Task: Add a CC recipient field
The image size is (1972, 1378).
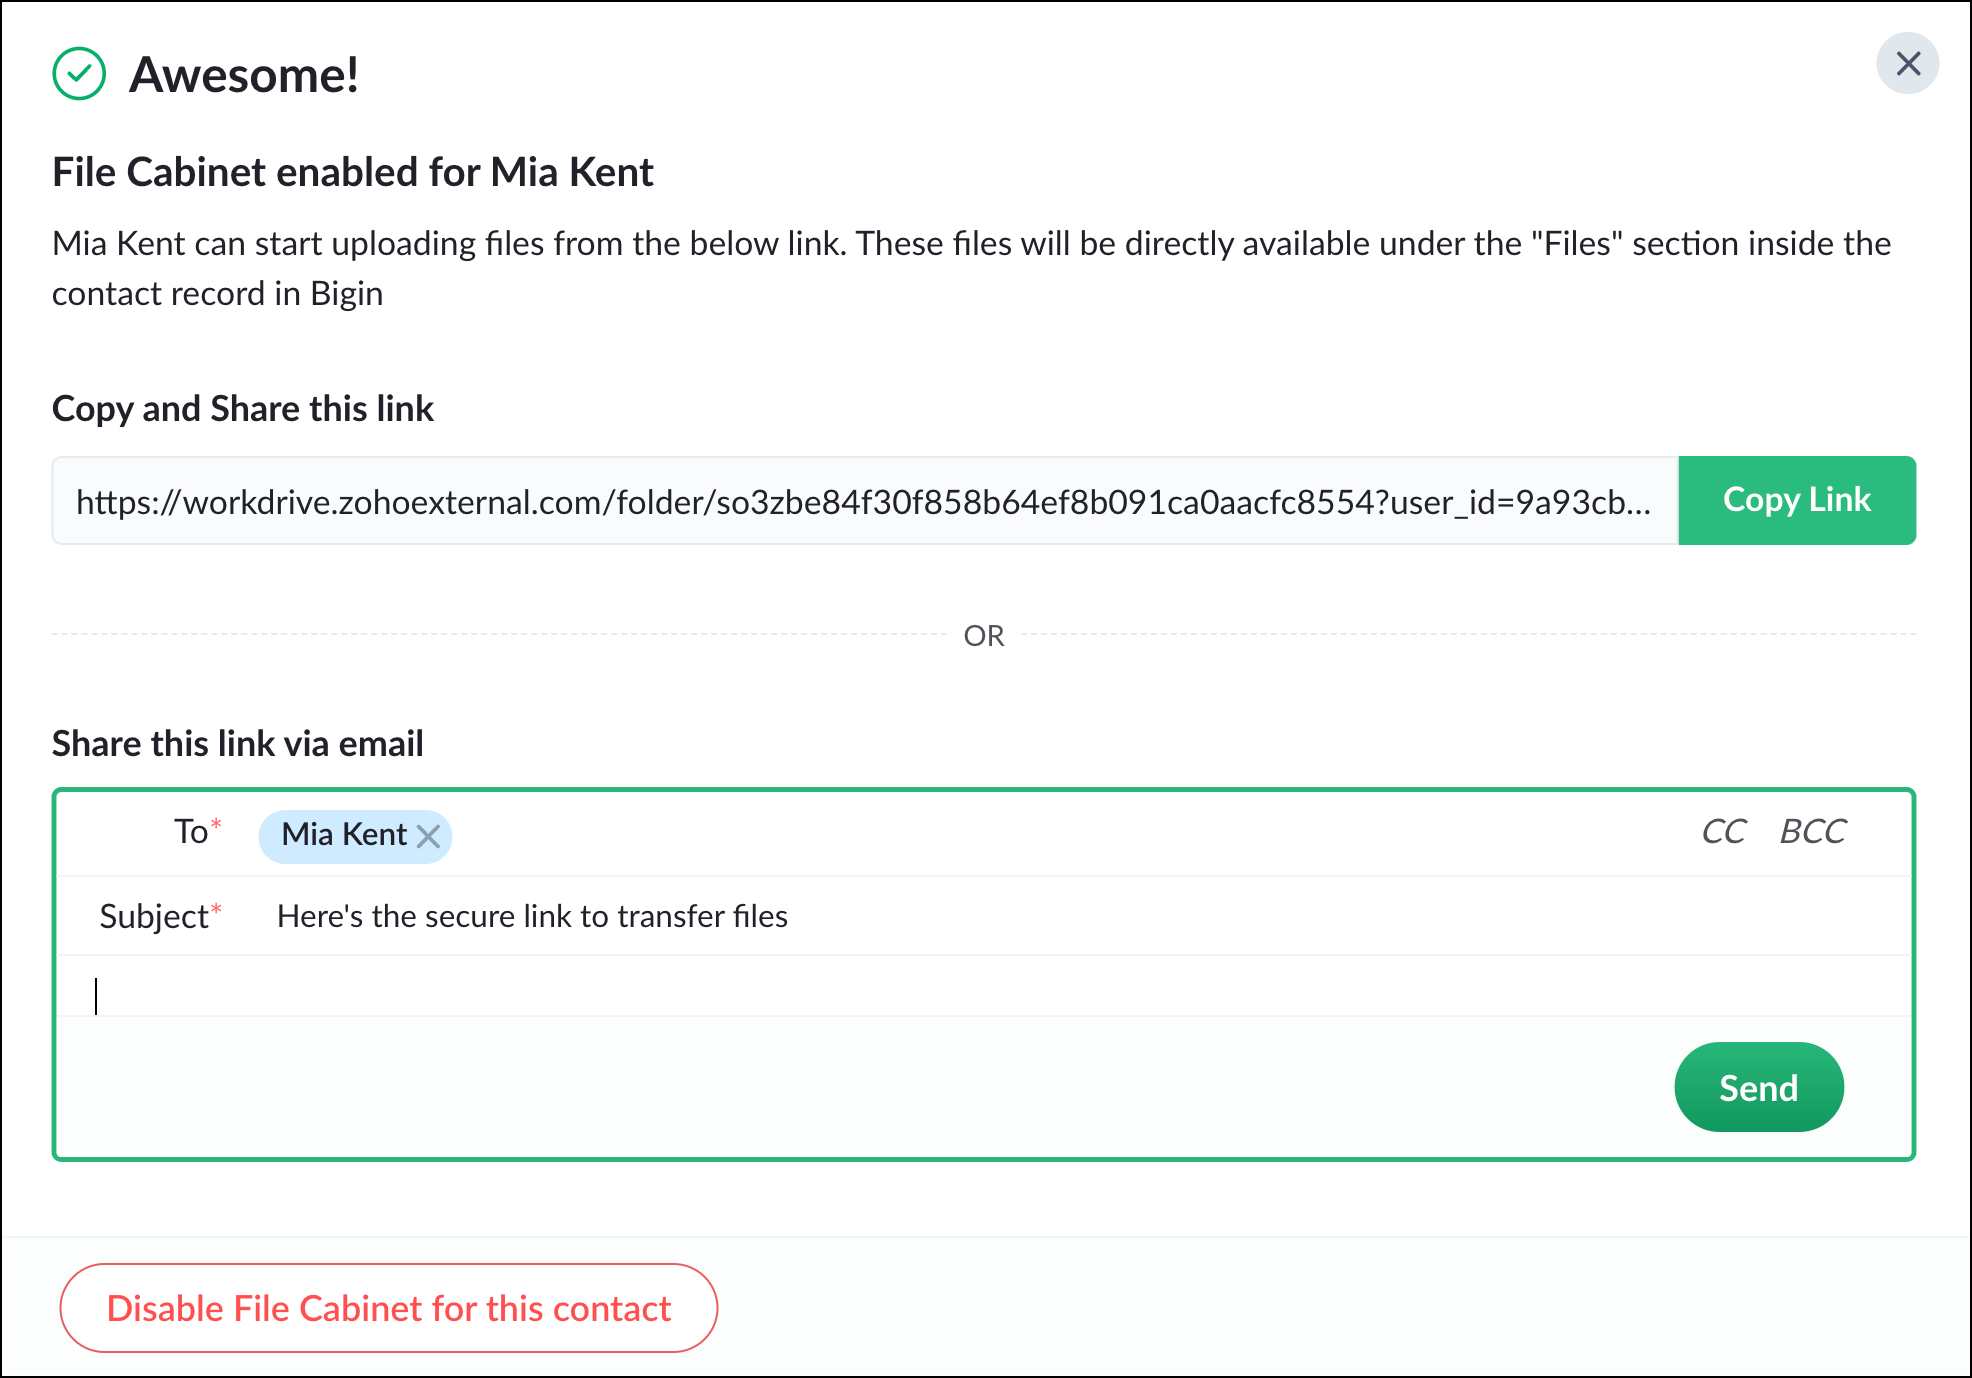Action: click(x=1723, y=832)
